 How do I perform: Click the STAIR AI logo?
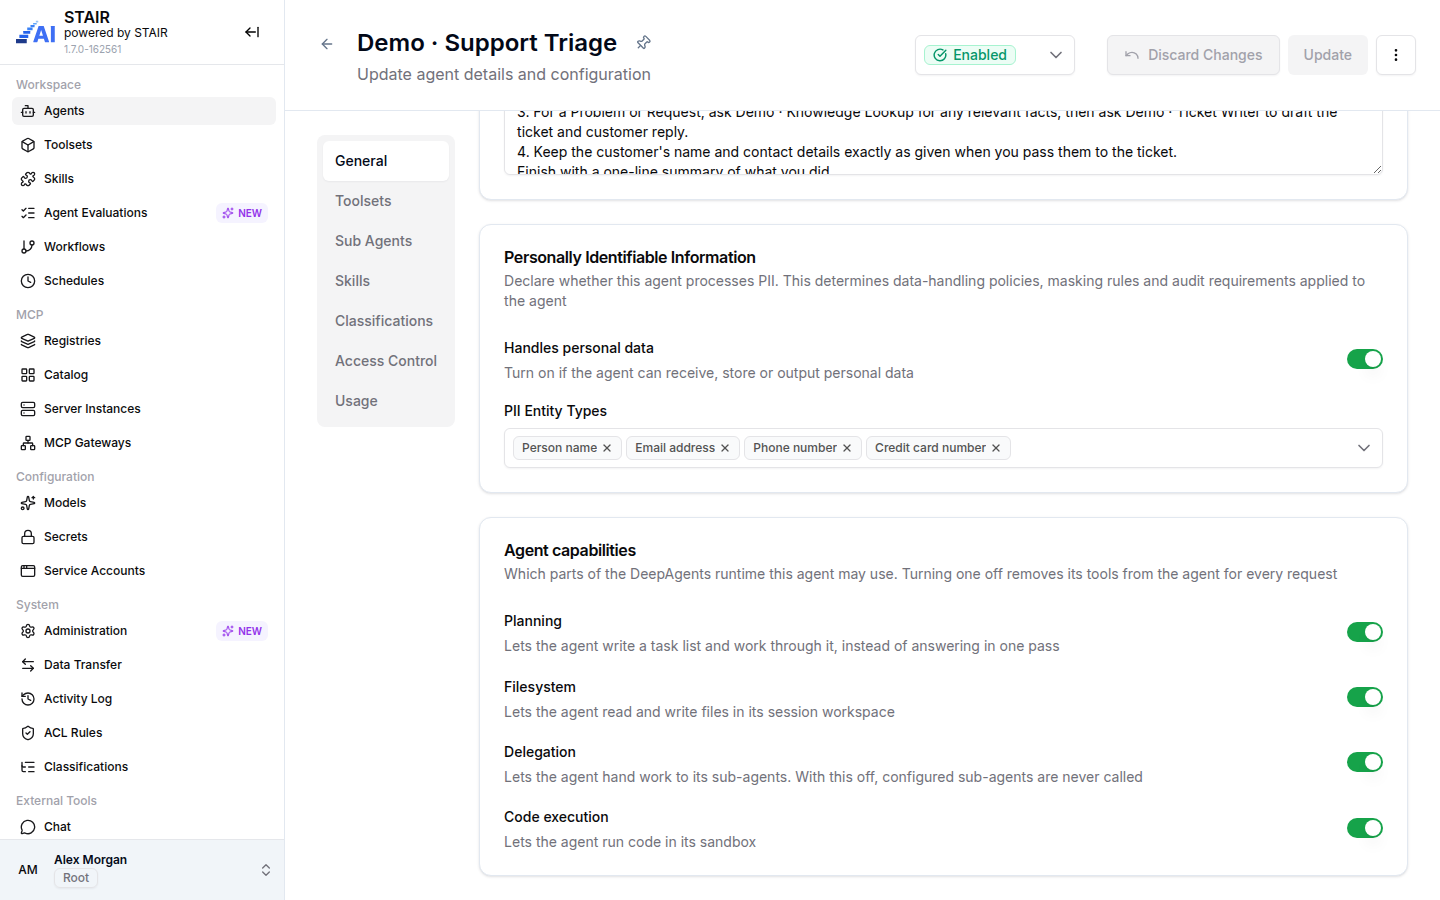(x=36, y=33)
